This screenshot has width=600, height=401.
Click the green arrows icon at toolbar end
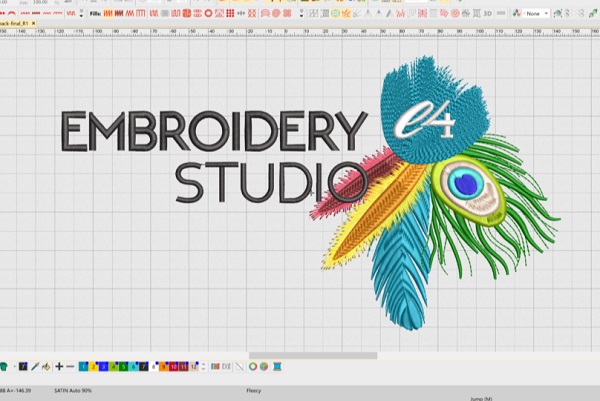coord(593,14)
